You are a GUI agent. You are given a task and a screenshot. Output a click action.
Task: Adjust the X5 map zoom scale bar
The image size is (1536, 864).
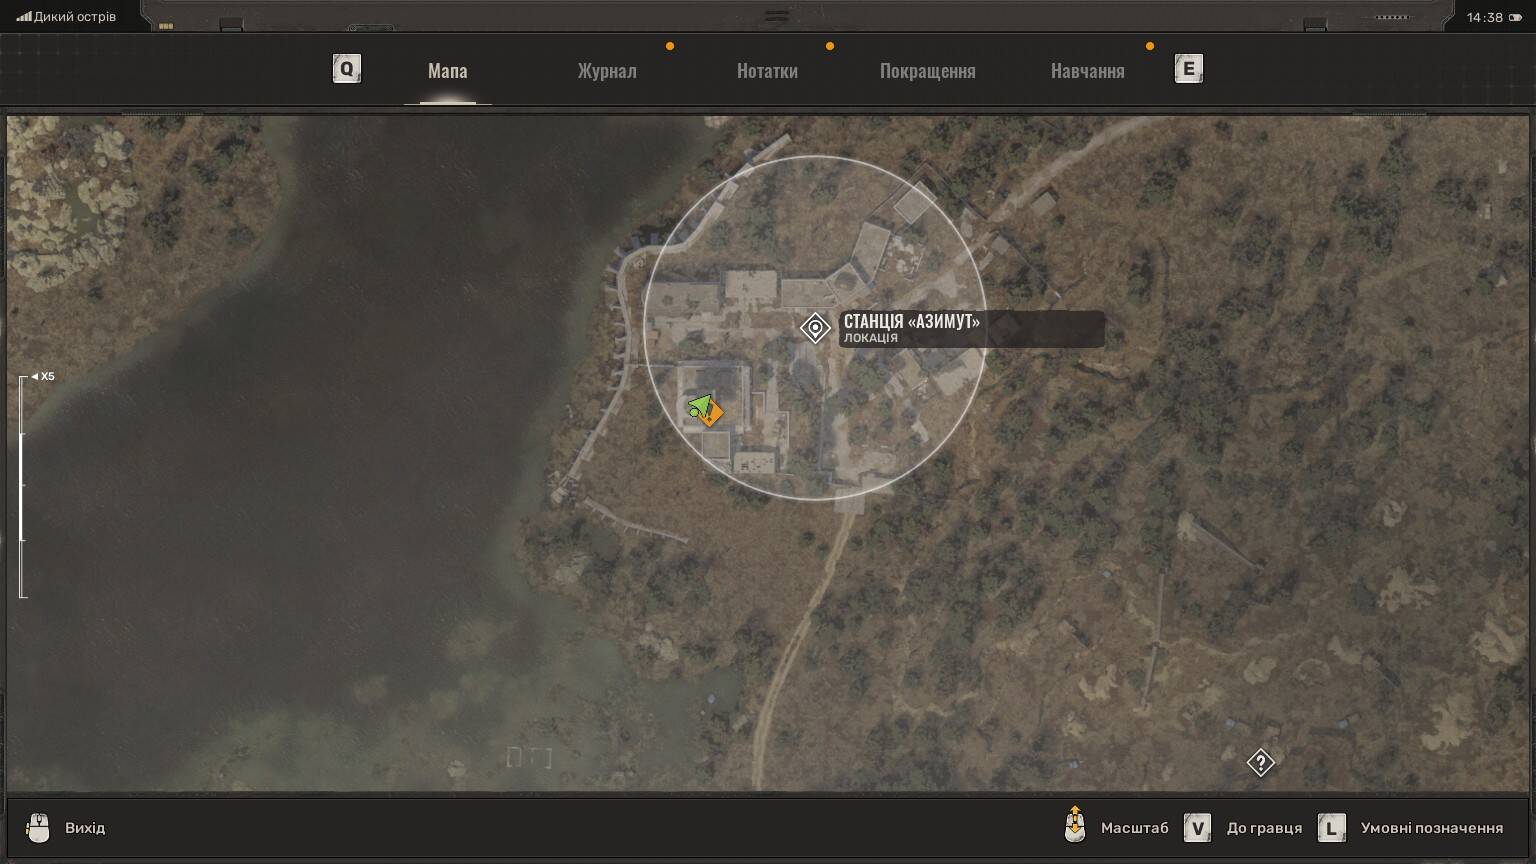[x=22, y=487]
